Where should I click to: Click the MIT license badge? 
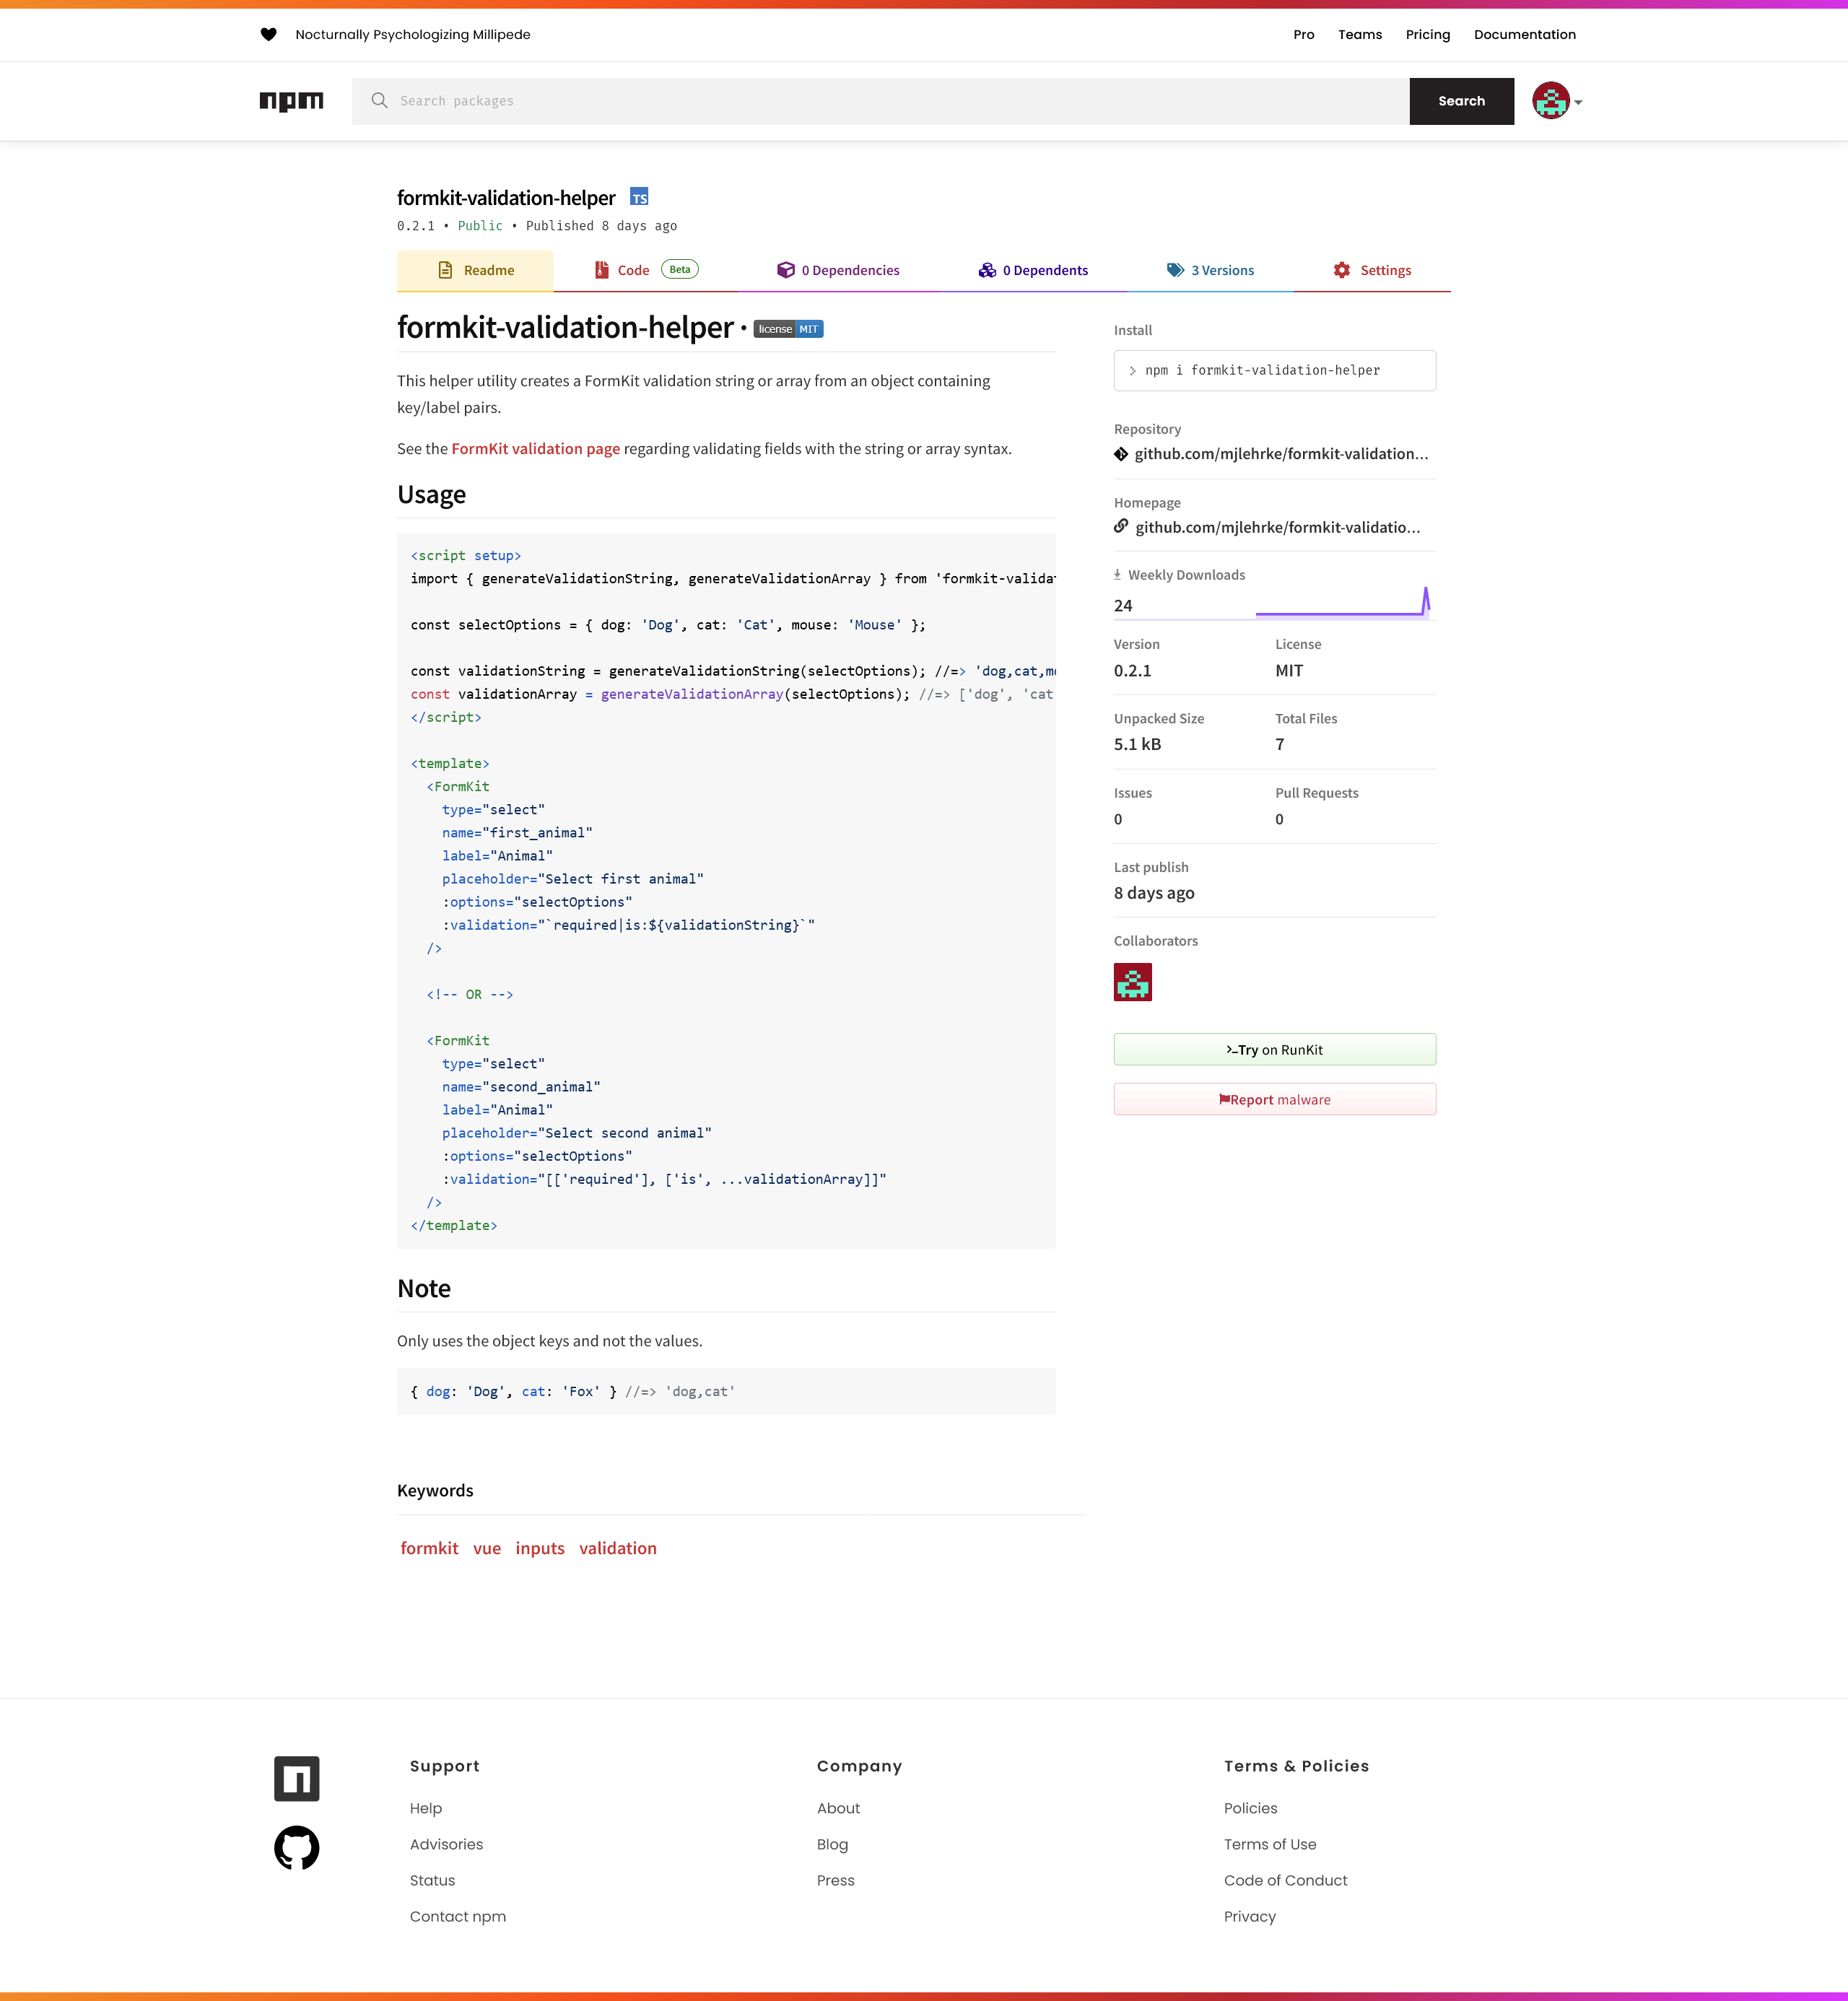(788, 329)
